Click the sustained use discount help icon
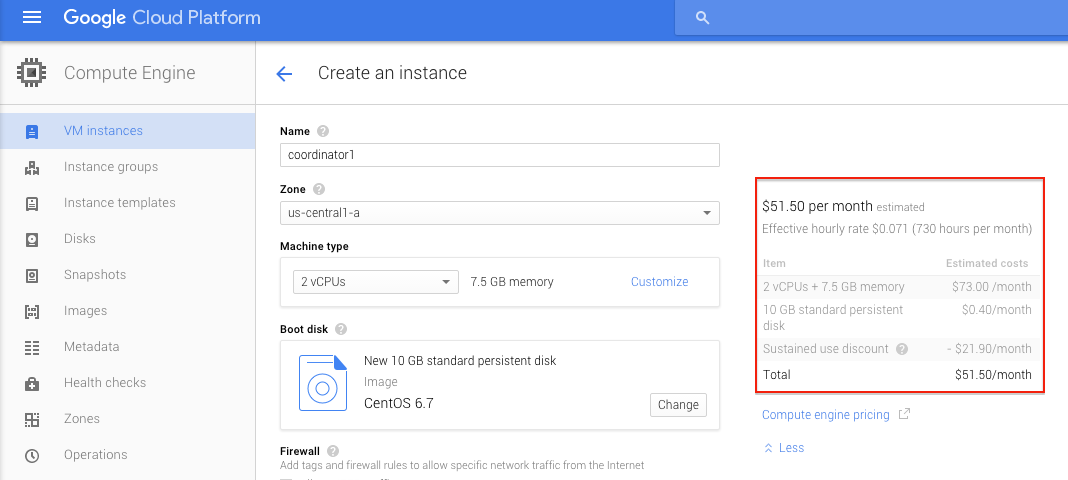The height and width of the screenshot is (480, 1068). [x=902, y=349]
